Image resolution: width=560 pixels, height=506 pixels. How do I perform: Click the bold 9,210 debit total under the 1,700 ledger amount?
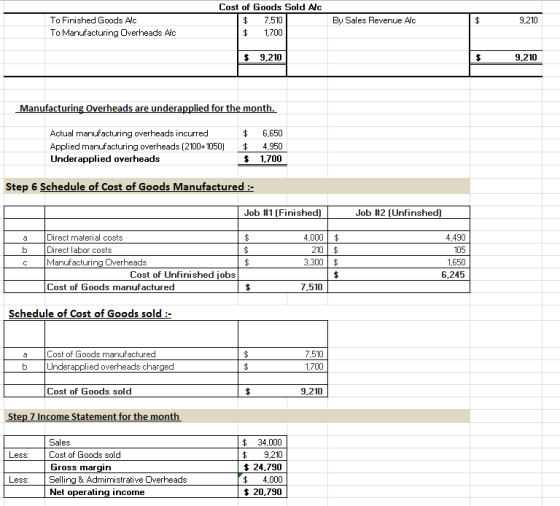pyautogui.click(x=271, y=57)
